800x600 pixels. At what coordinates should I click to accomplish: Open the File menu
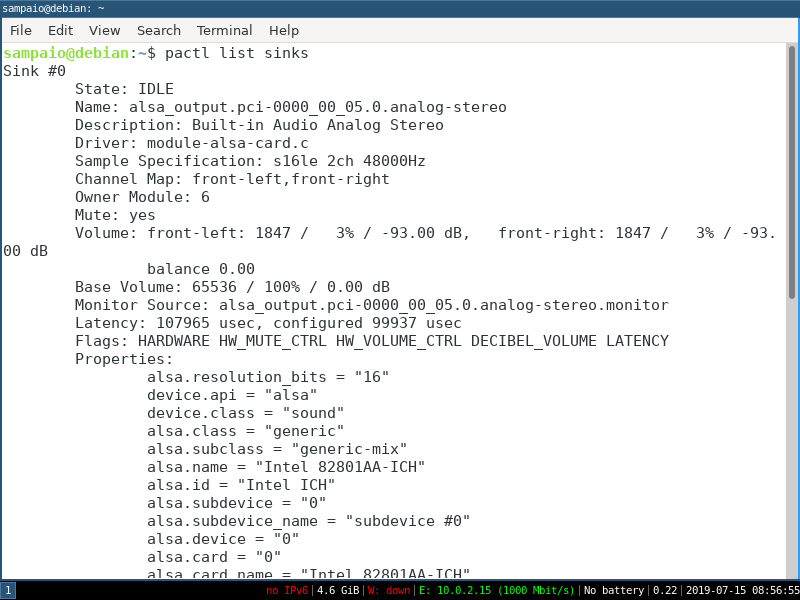pyautogui.click(x=20, y=30)
